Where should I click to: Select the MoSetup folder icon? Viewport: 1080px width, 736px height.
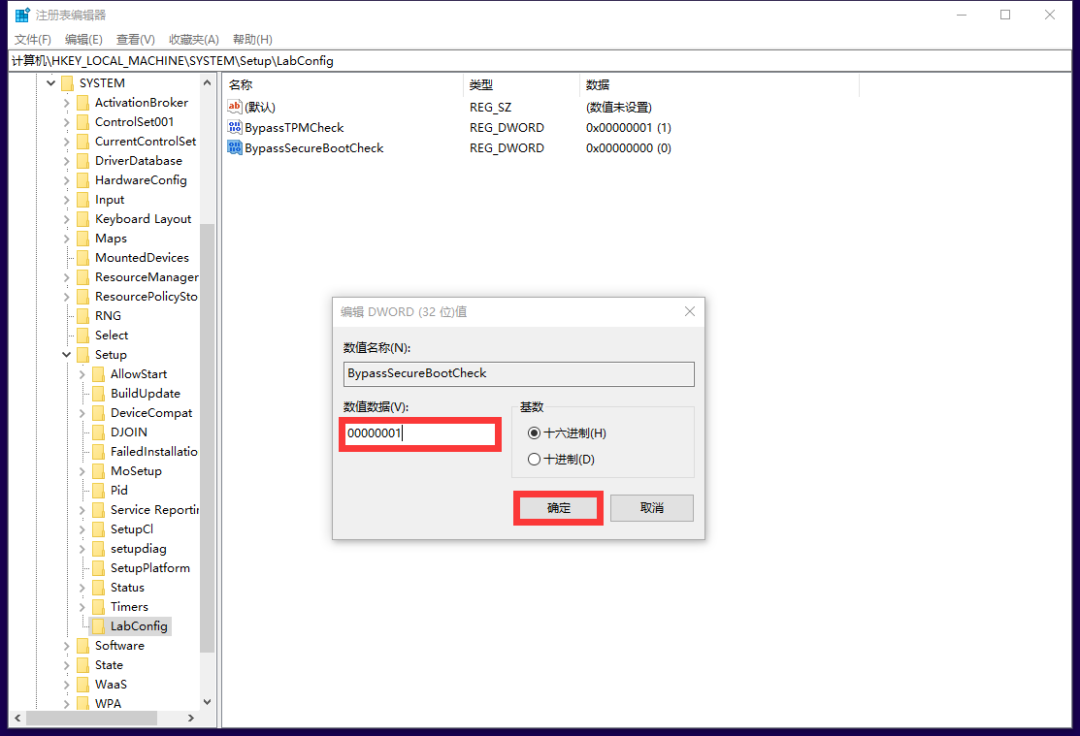pyautogui.click(x=98, y=471)
